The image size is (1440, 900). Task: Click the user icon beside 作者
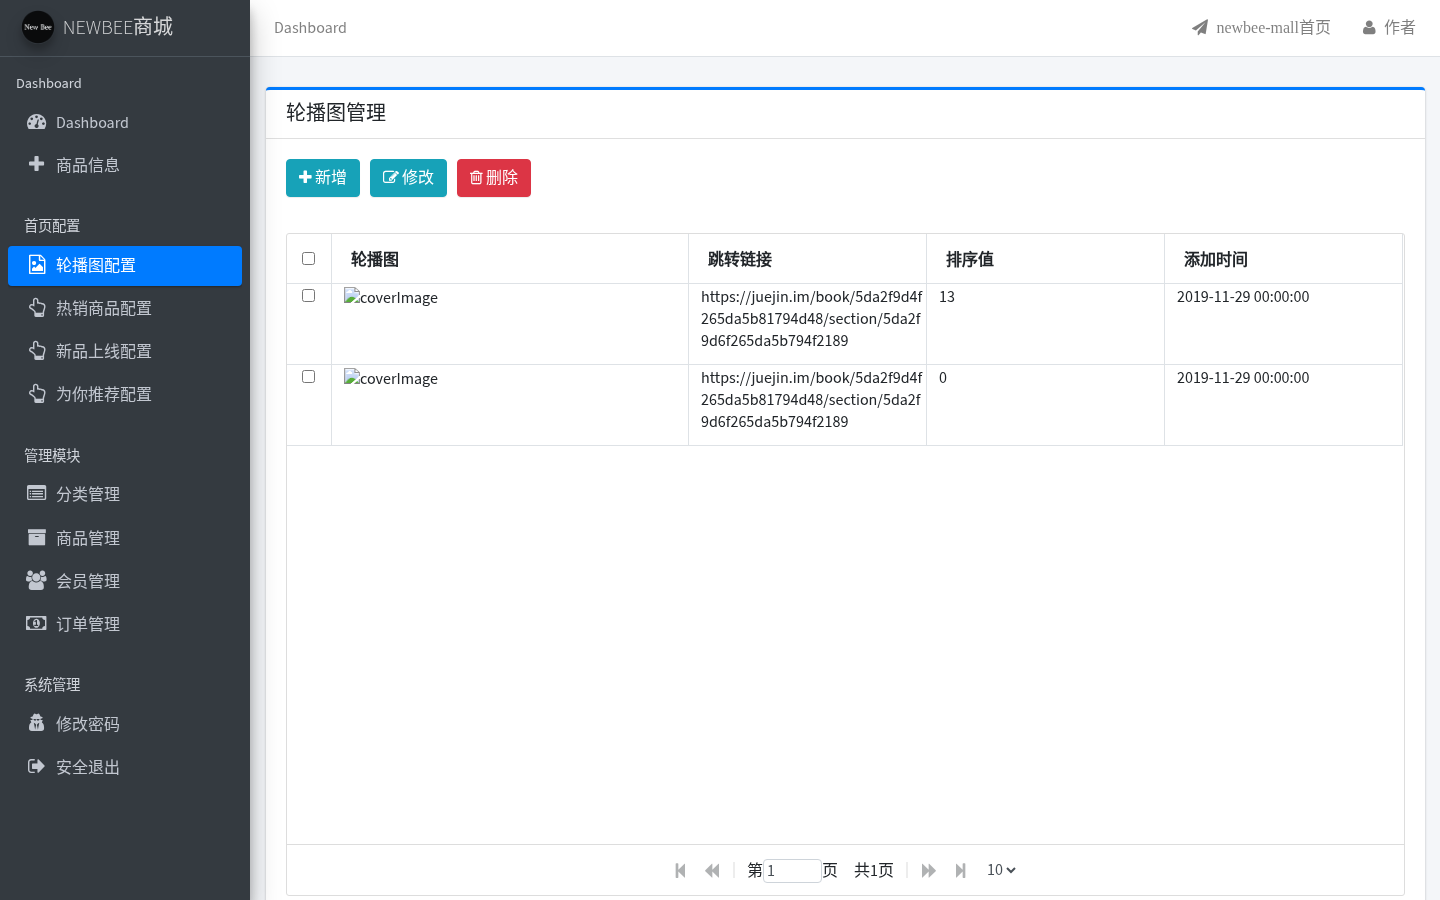[x=1369, y=28]
